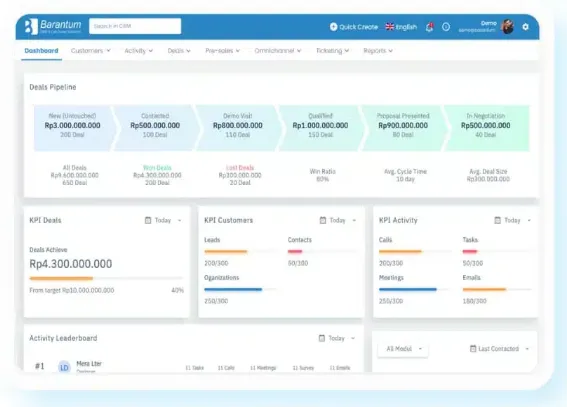Select the Demo Visit pipeline stage
Screen dimensions: 567x407
(238, 128)
